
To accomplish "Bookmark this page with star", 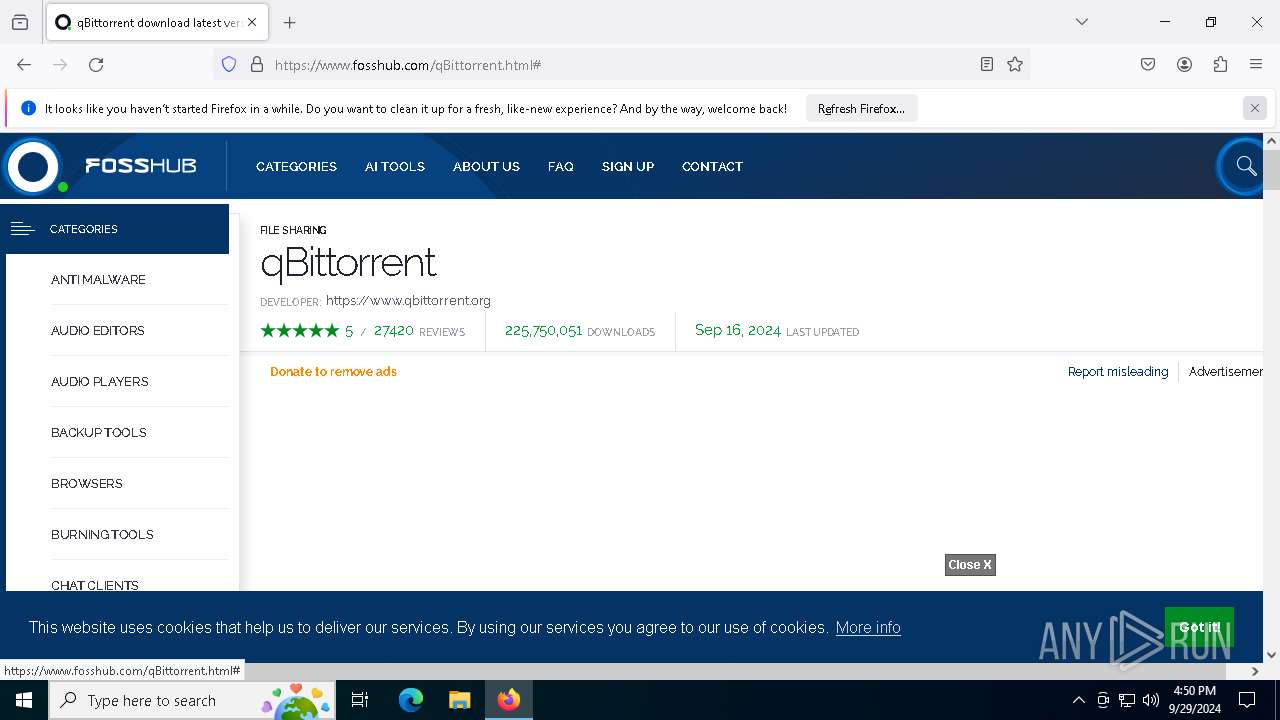I will pyautogui.click(x=1015, y=65).
